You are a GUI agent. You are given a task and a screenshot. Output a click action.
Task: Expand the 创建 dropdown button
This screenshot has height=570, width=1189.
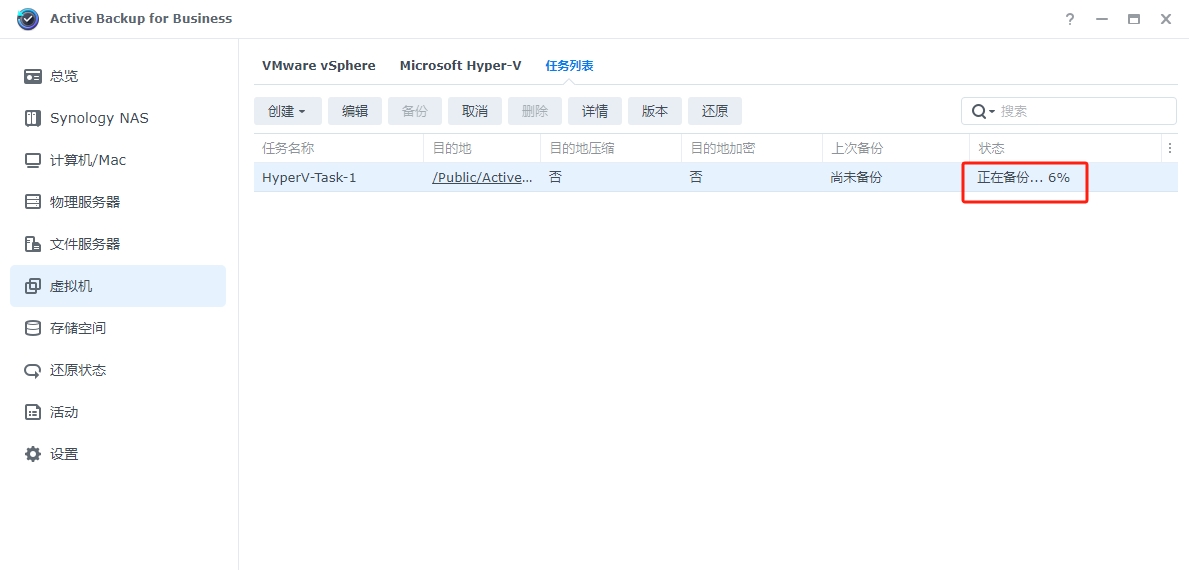[287, 111]
